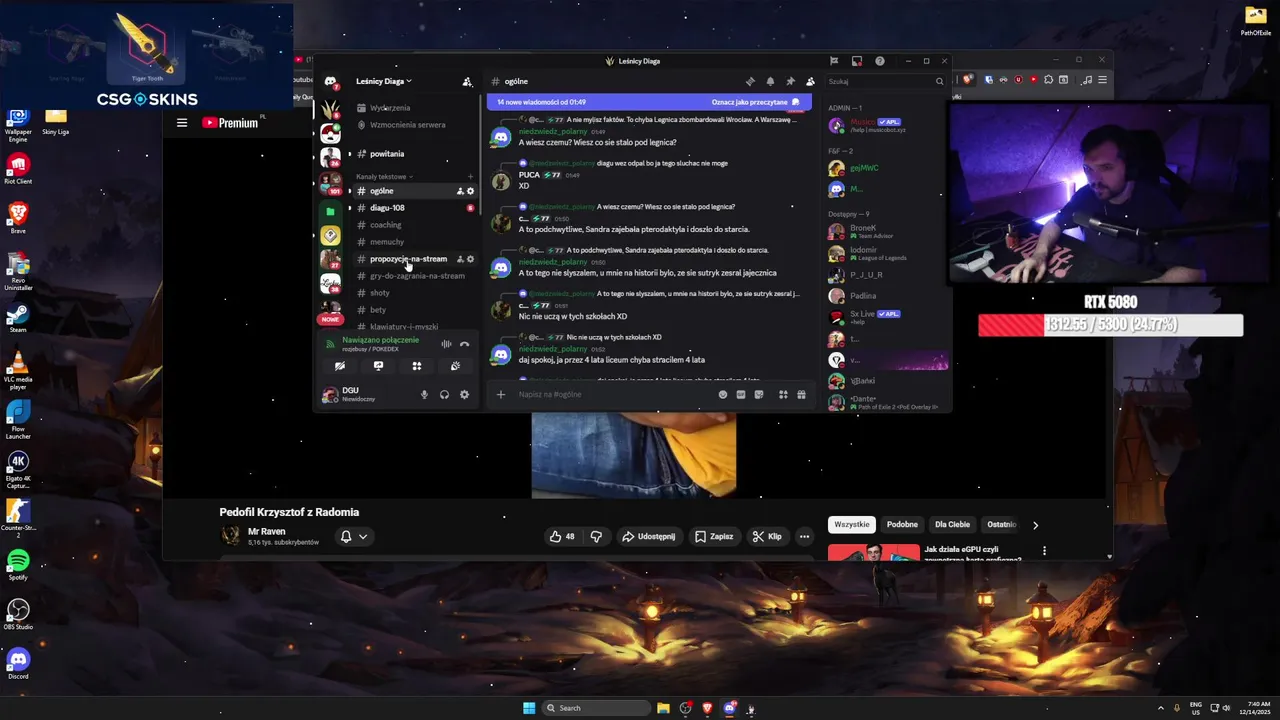The width and height of the screenshot is (1280, 720).
Task: Open server invite people icon beside Leśnicy Diaga
Action: click(466, 81)
